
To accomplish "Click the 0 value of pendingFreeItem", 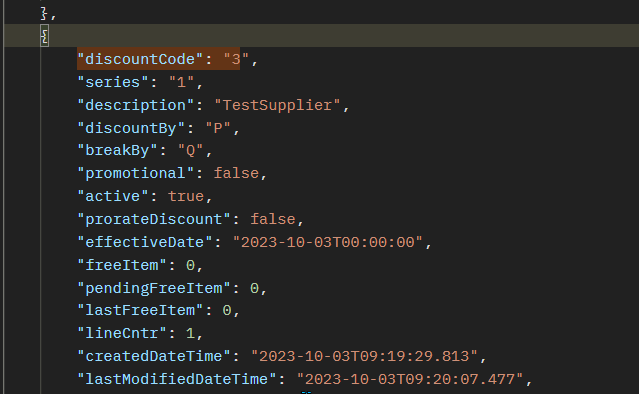I will (254, 288).
